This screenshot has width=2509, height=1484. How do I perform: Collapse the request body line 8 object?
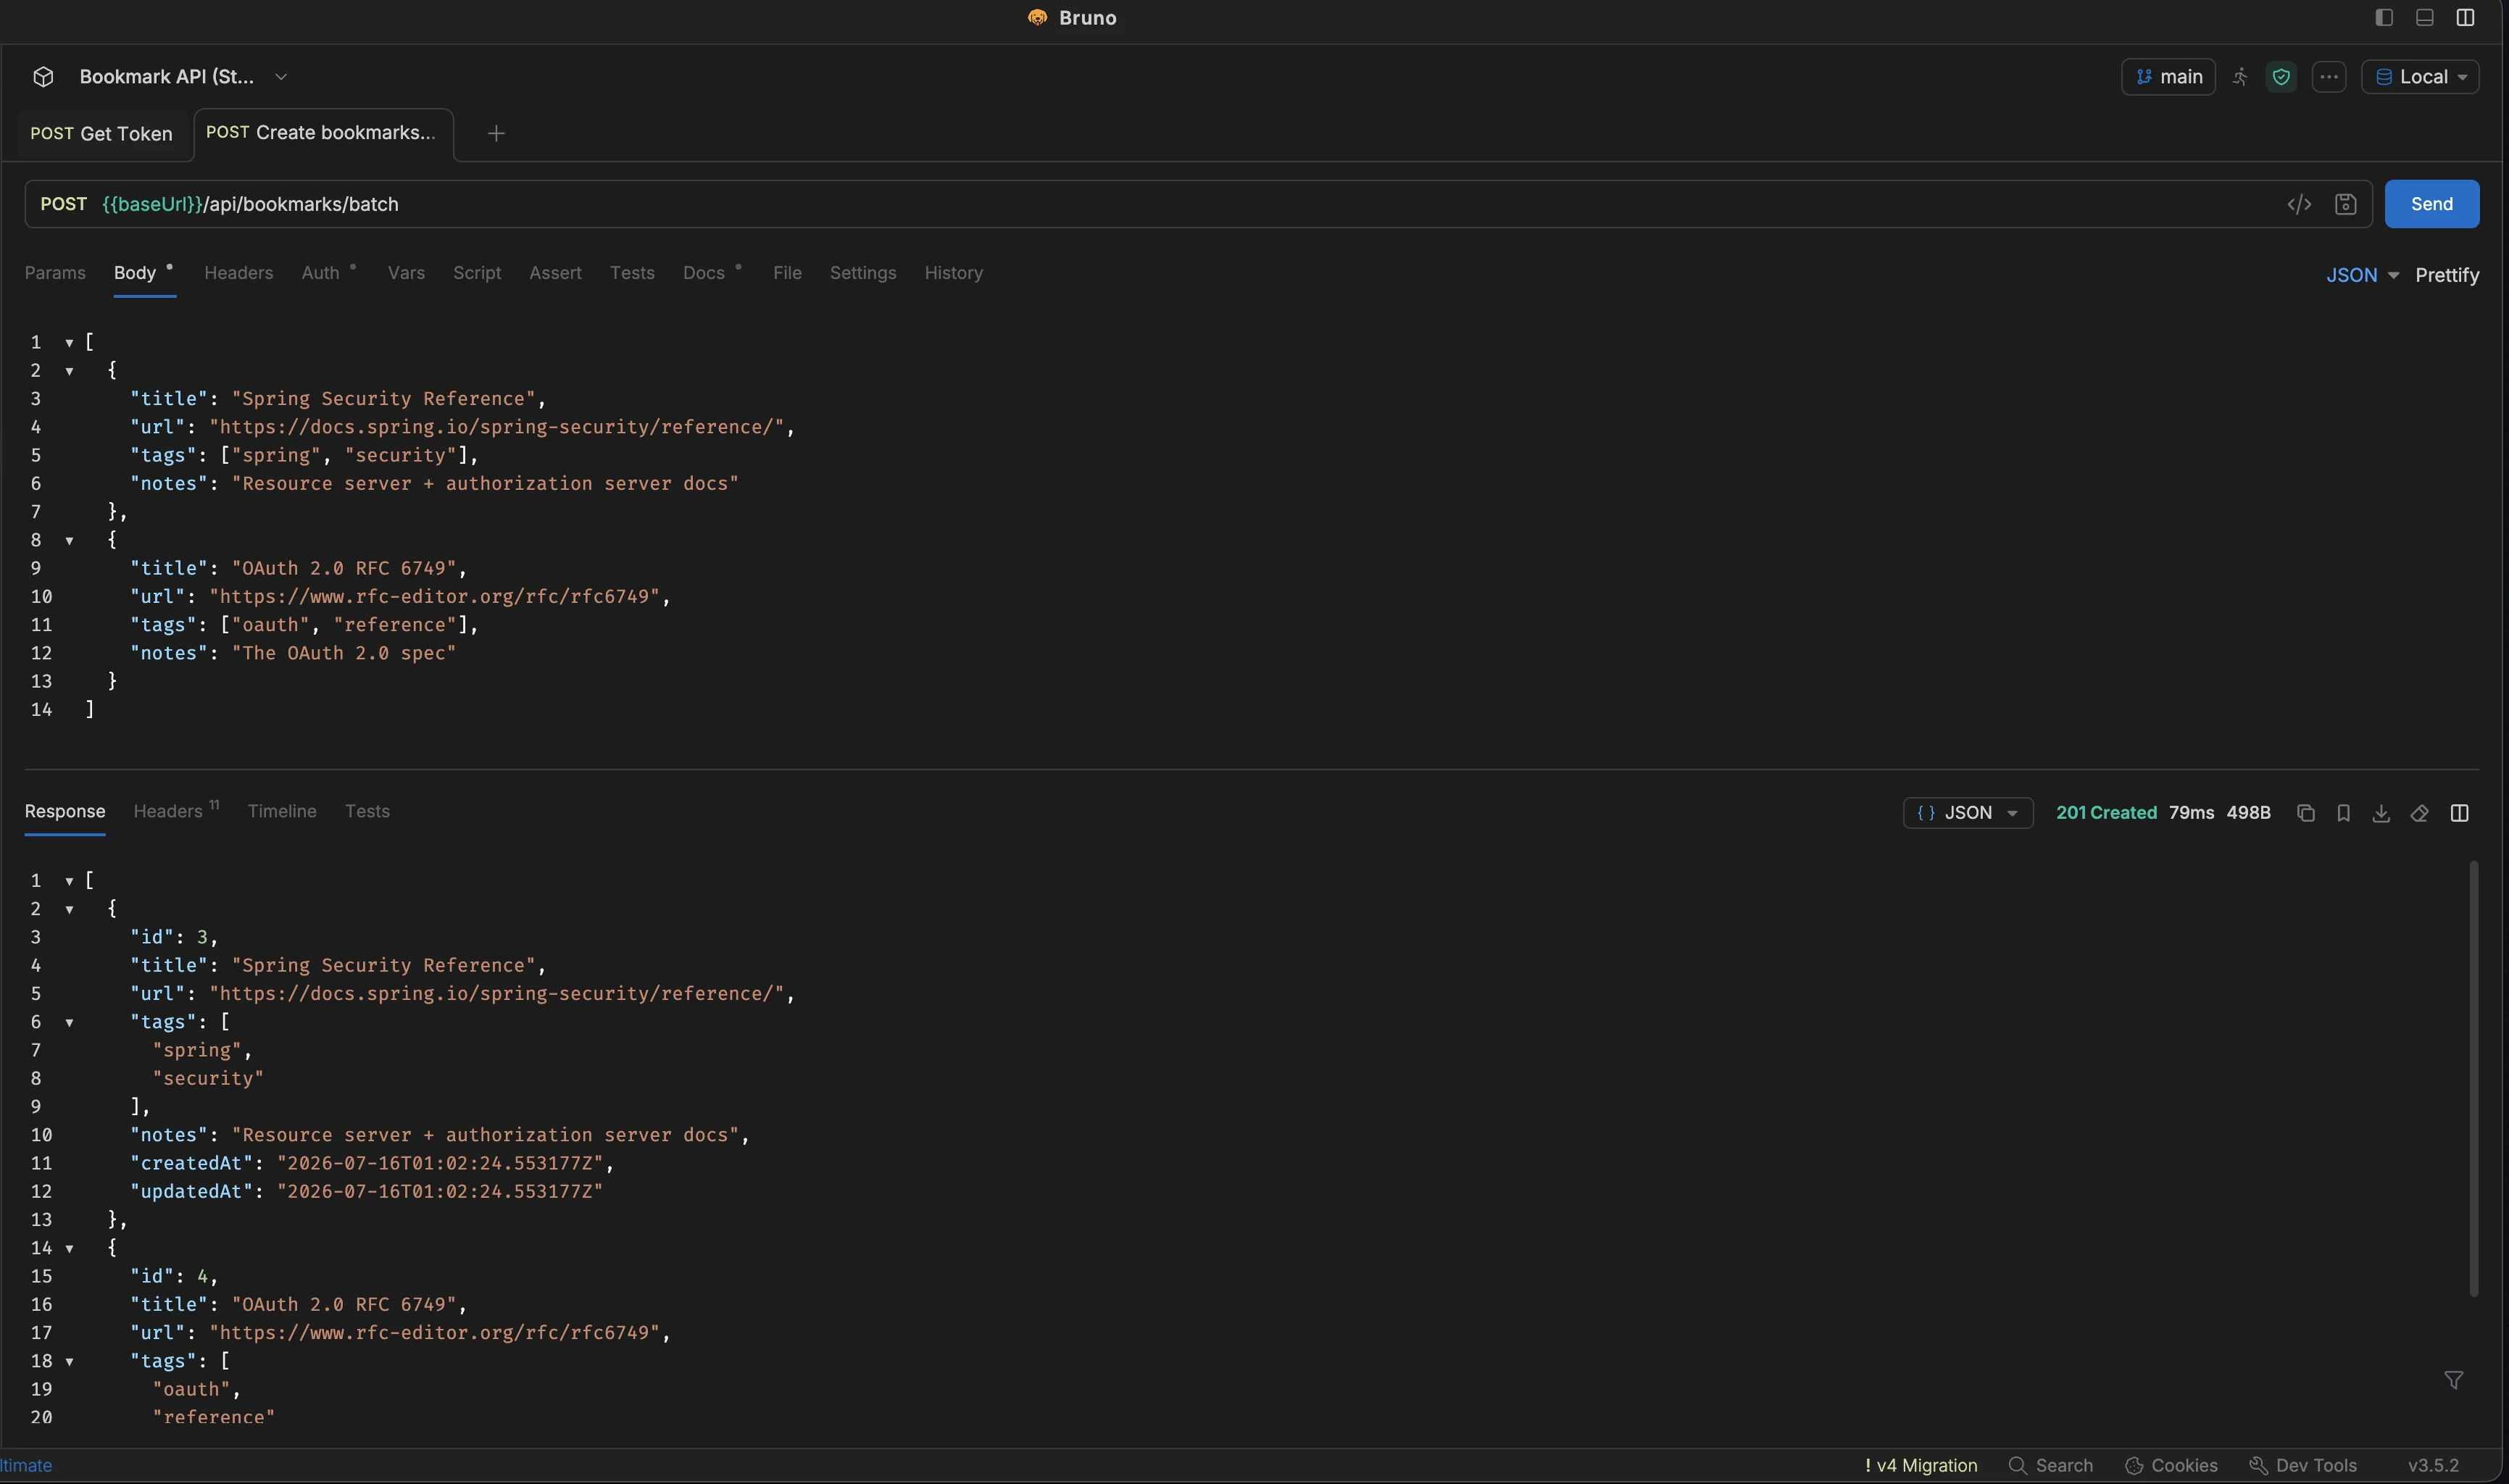coord(69,541)
